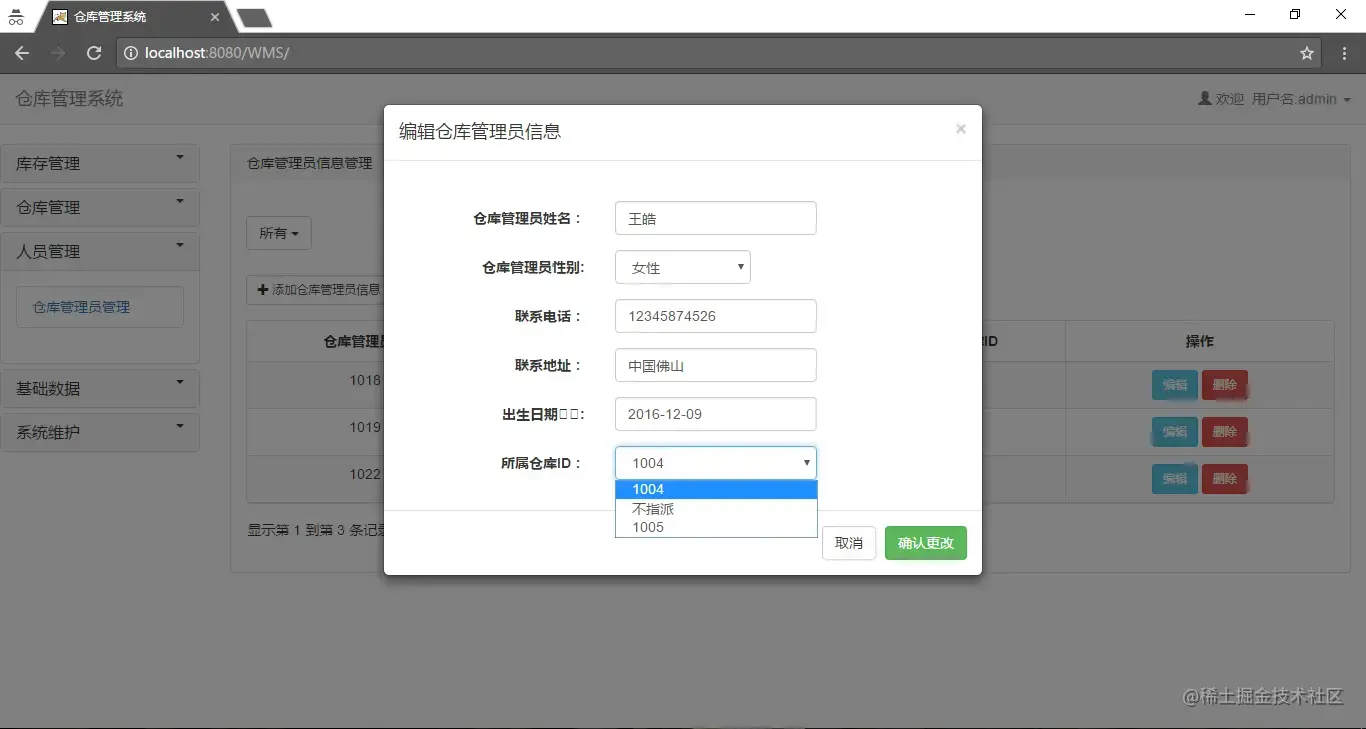Collapse the 人员管理 sidebar menu
Image resolution: width=1366 pixels, height=729 pixels.
(100, 252)
